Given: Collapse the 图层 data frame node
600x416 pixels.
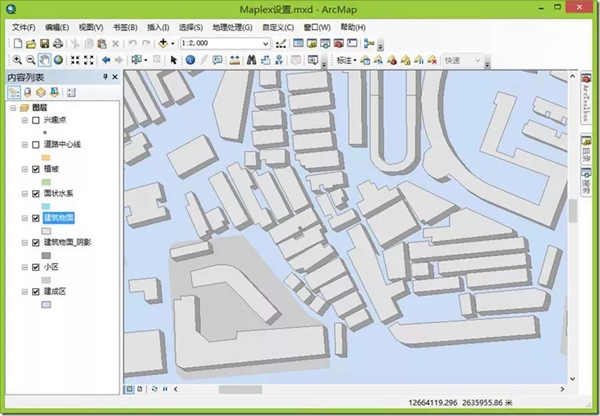Looking at the screenshot, I should pyautogui.click(x=13, y=108).
